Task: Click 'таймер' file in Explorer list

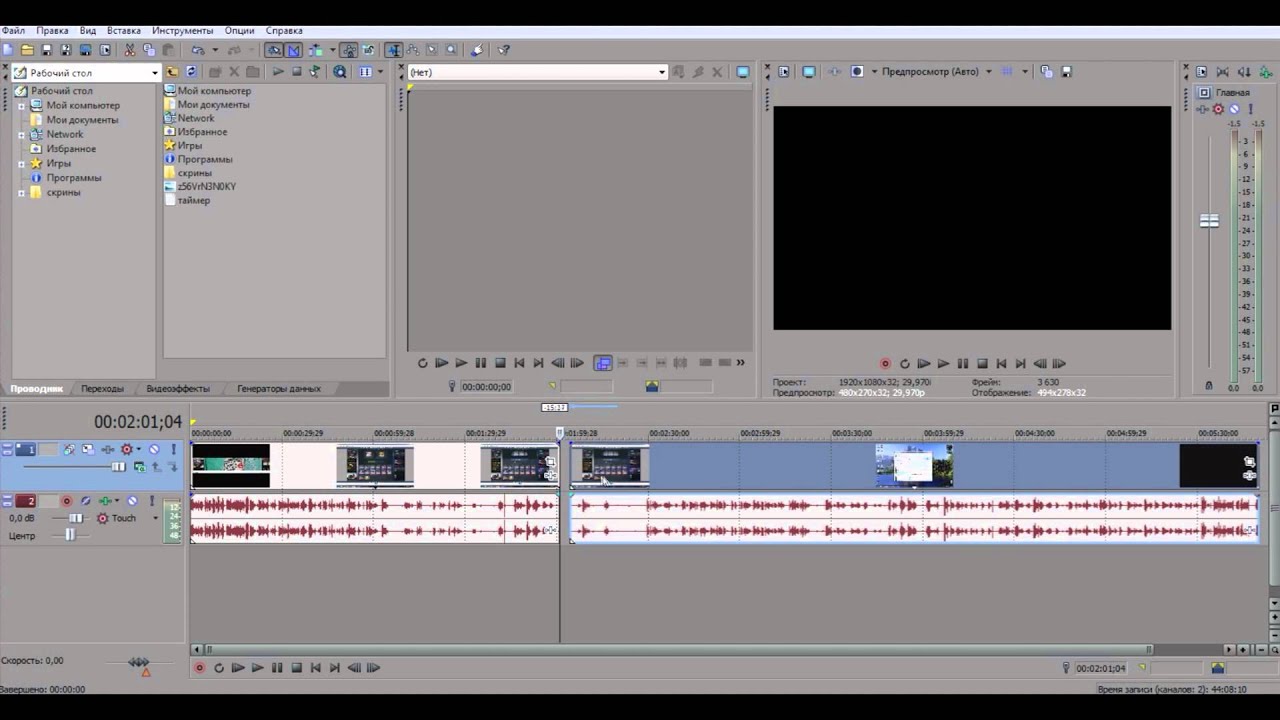Action: [x=193, y=200]
